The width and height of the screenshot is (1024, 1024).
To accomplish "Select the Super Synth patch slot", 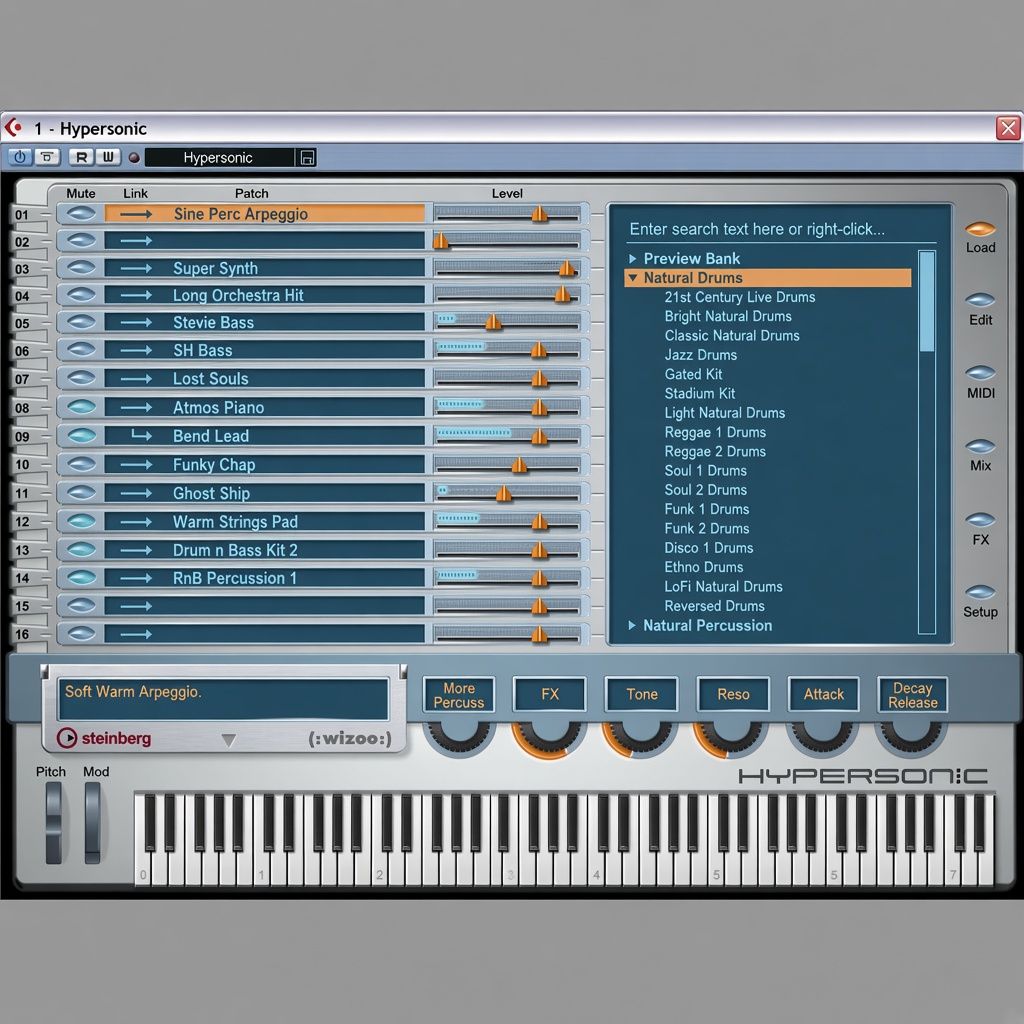I will pyautogui.click(x=264, y=268).
